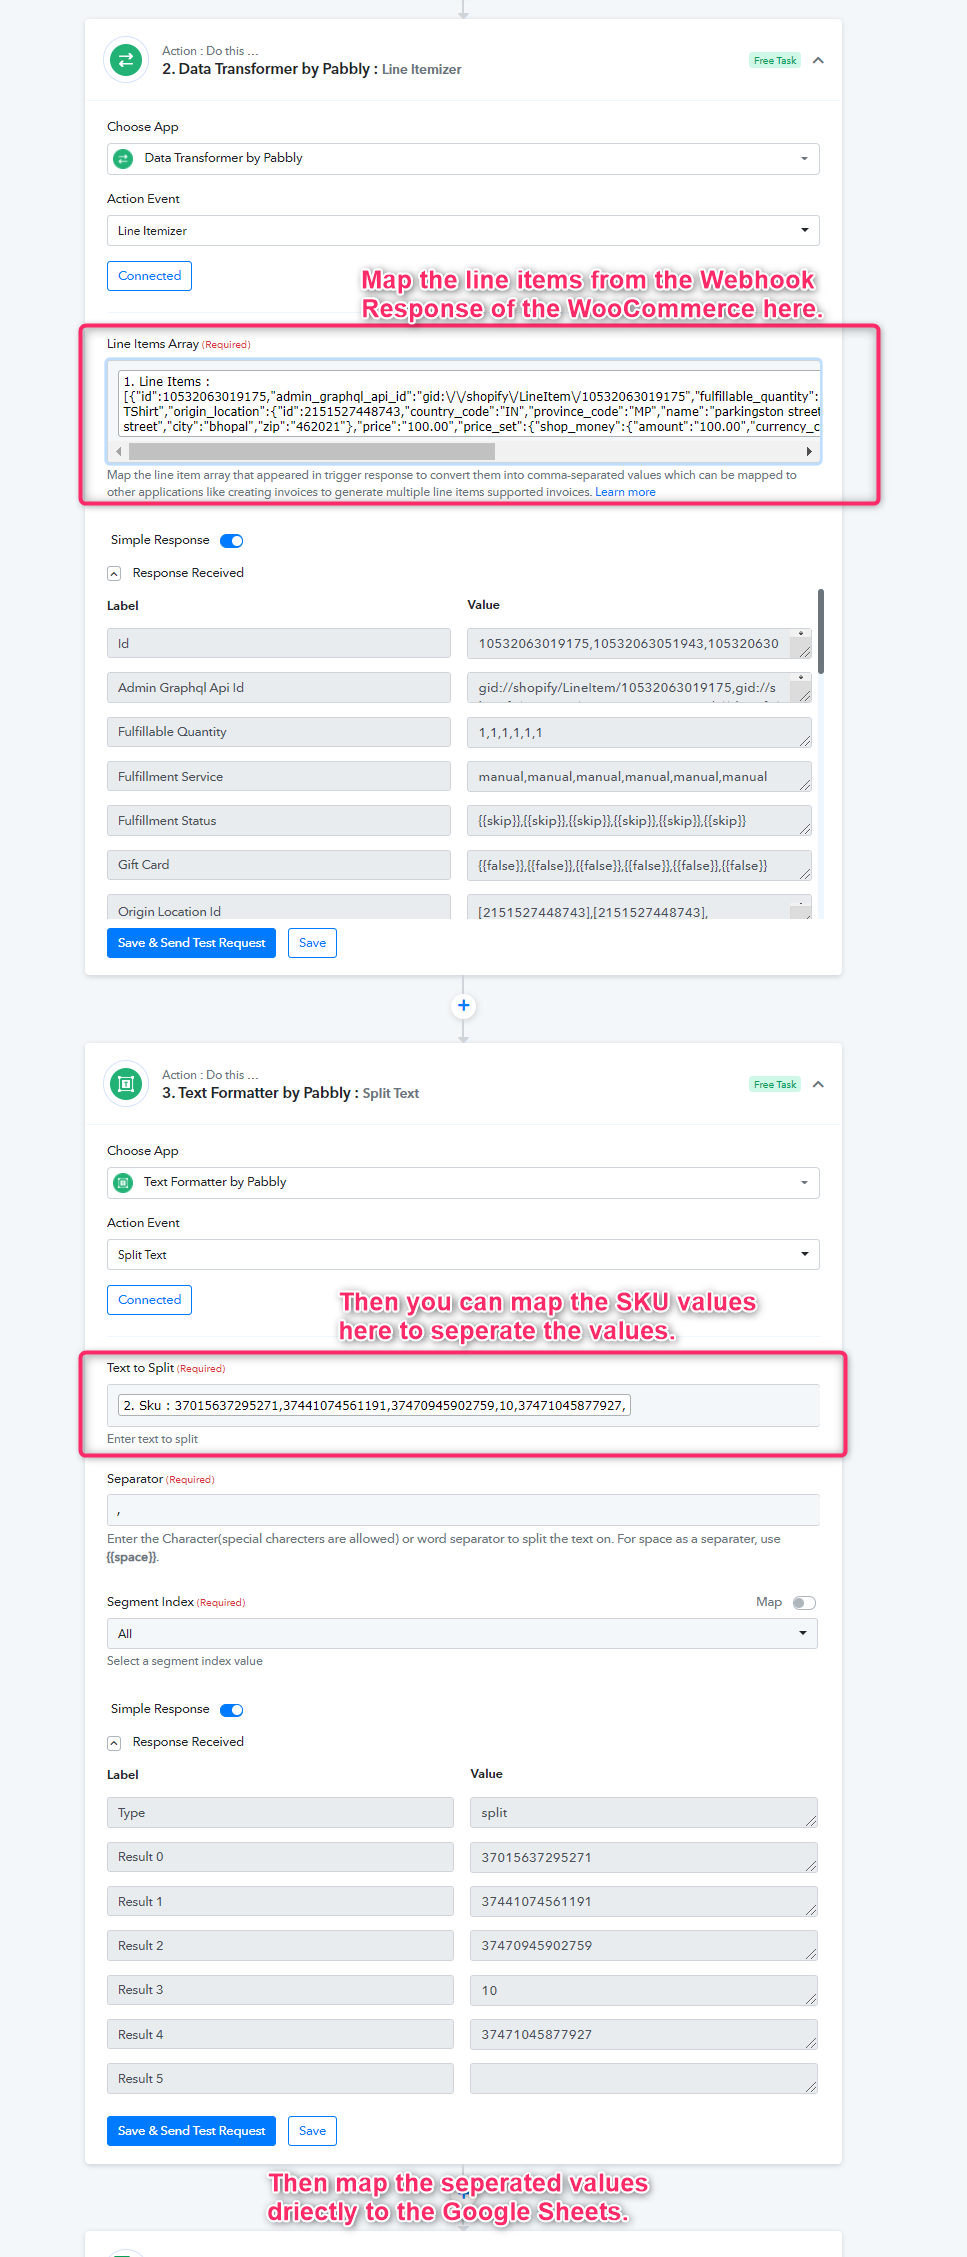Click the Free Task badge on step 2
The width and height of the screenshot is (967, 2257).
[x=775, y=61]
